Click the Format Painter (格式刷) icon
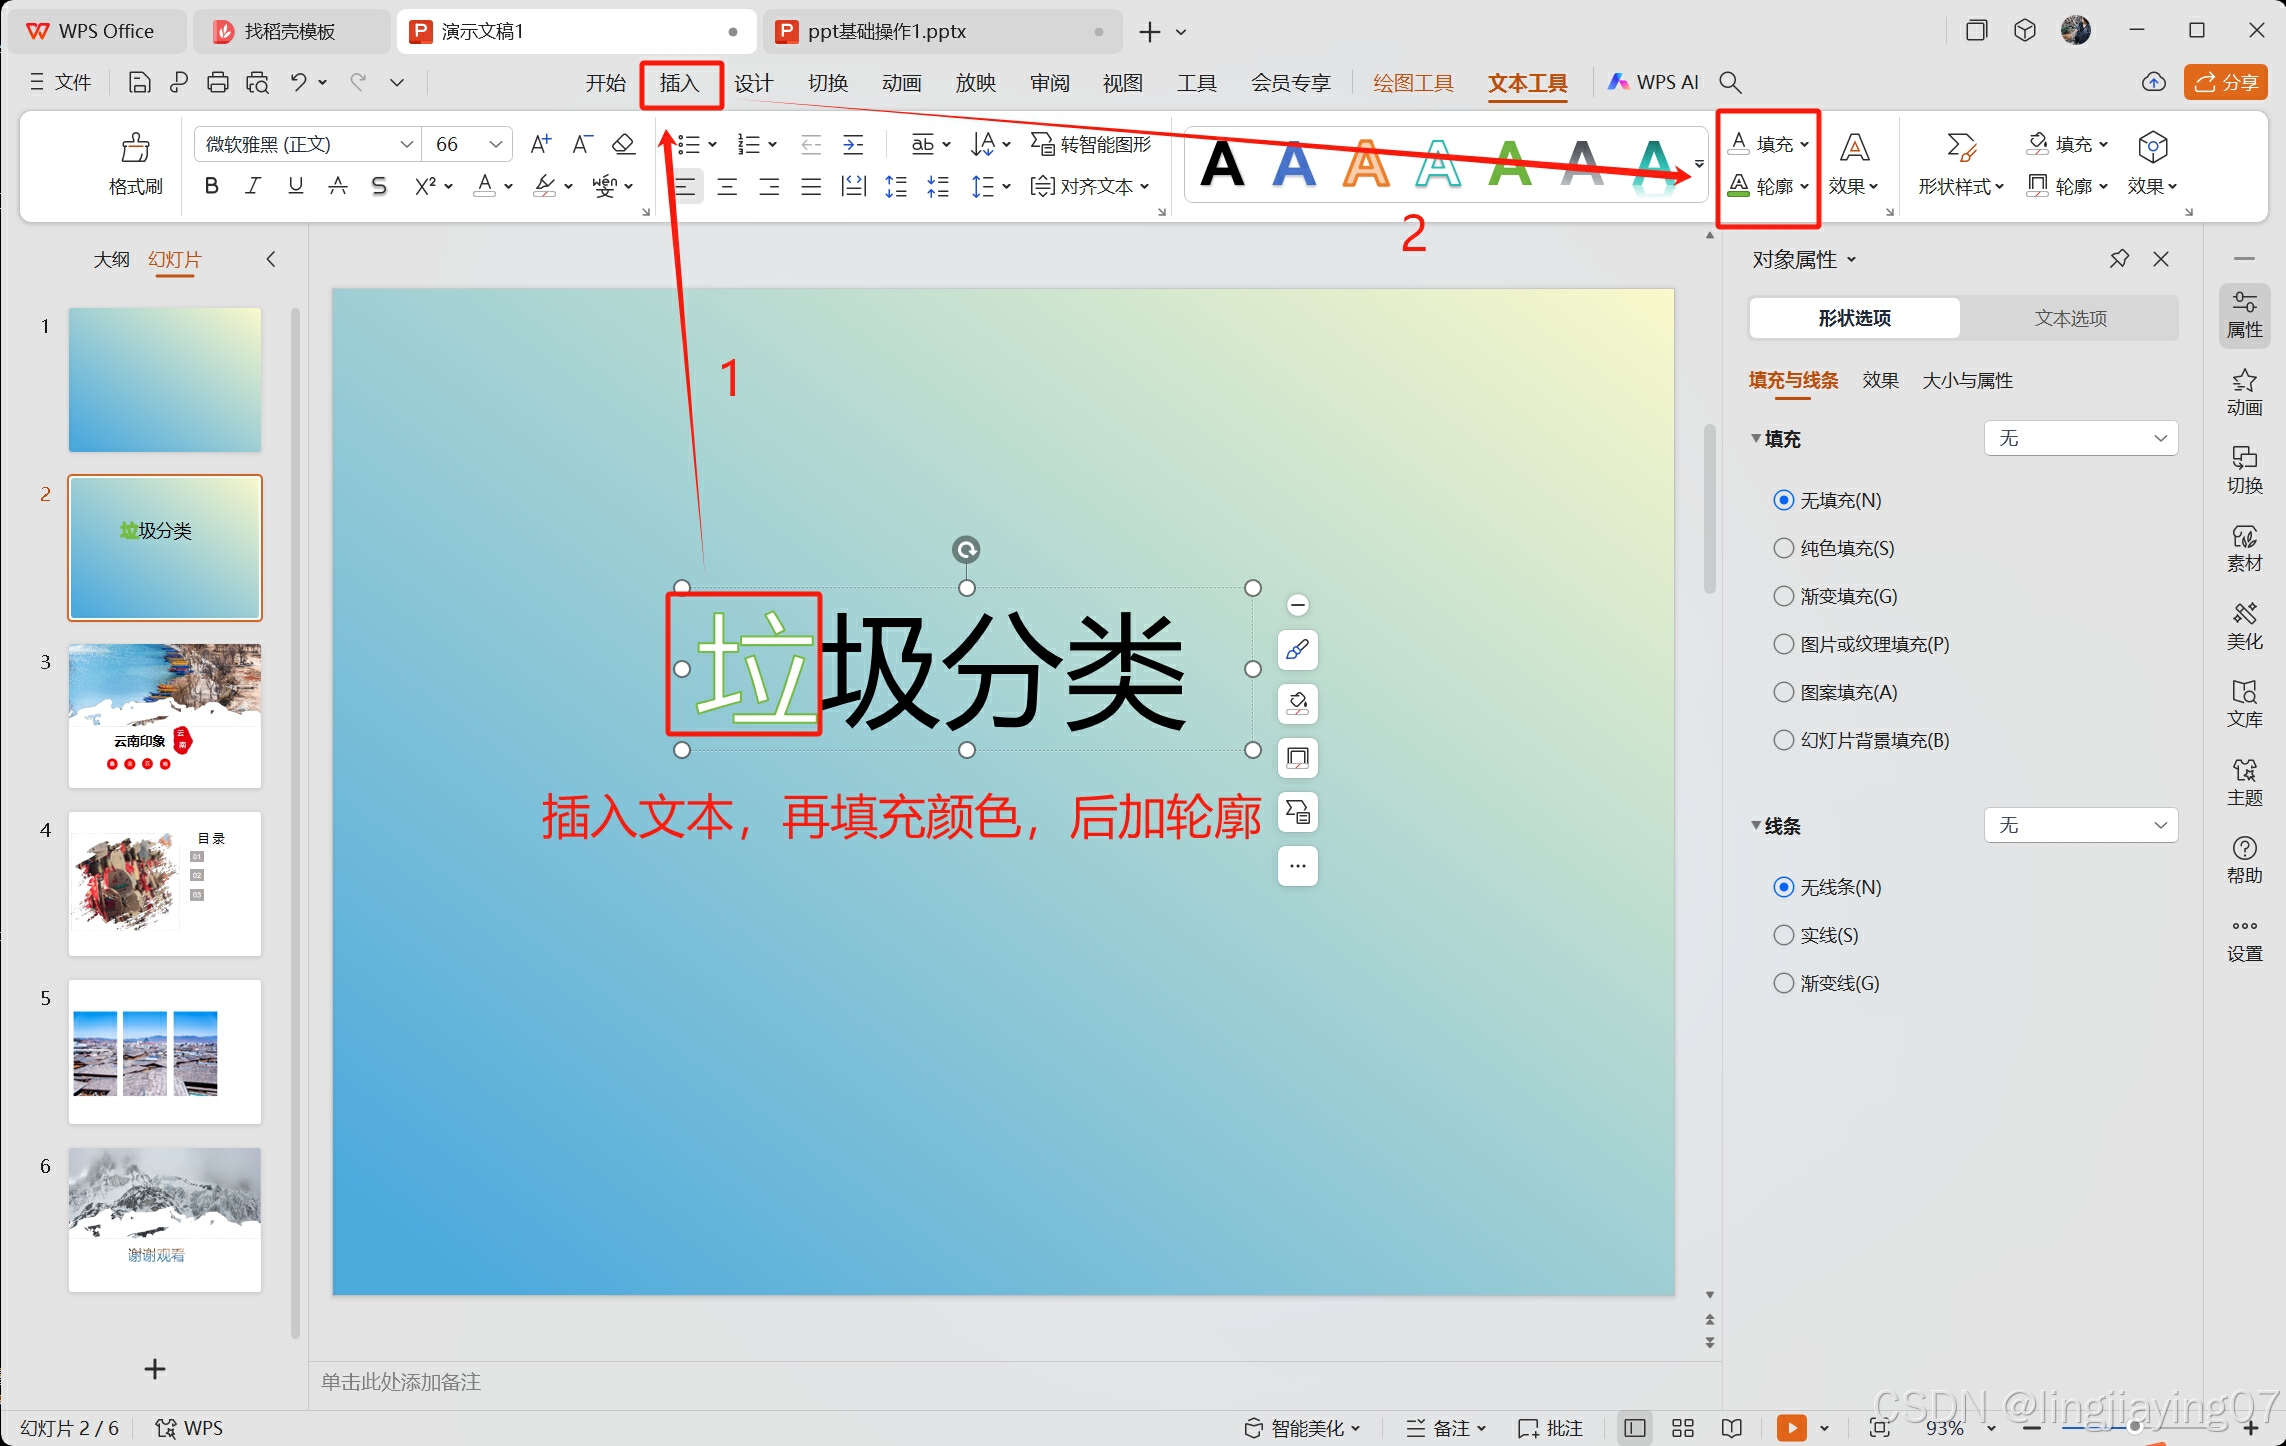This screenshot has width=2286, height=1446. pos(135,148)
